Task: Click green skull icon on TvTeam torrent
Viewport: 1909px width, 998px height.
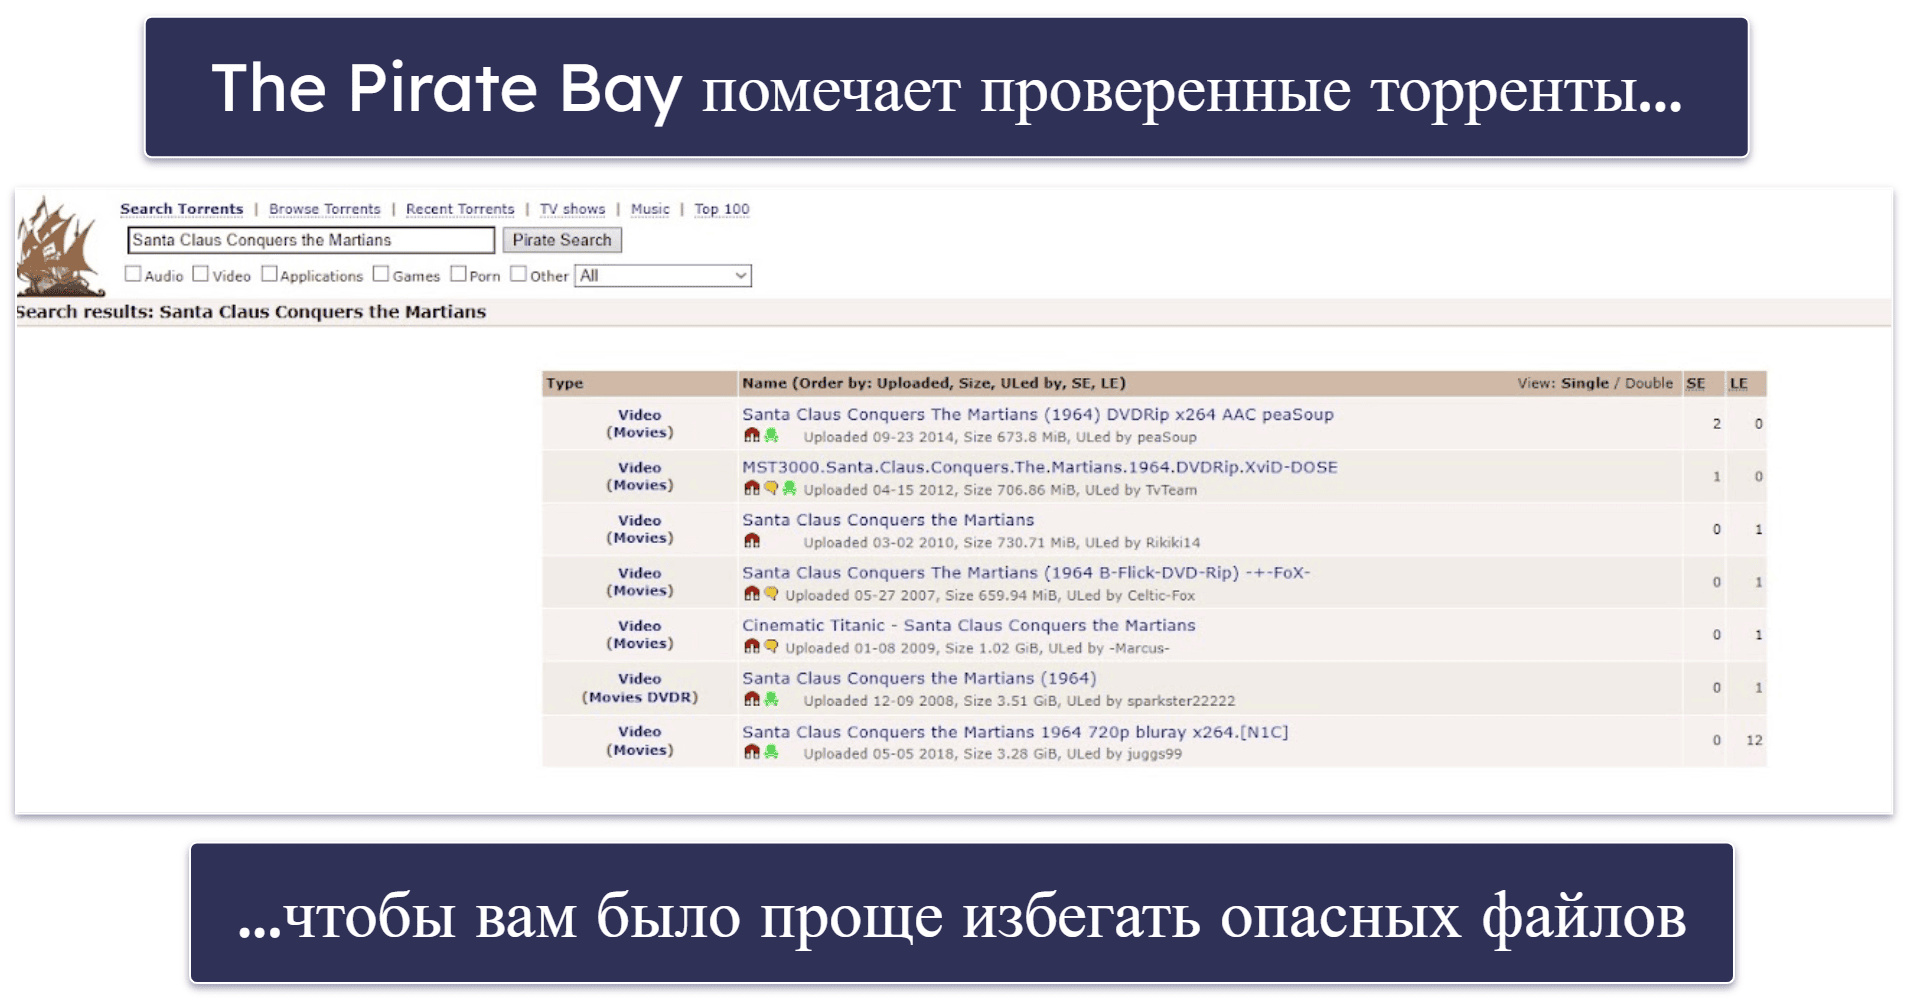Action: click(x=790, y=489)
